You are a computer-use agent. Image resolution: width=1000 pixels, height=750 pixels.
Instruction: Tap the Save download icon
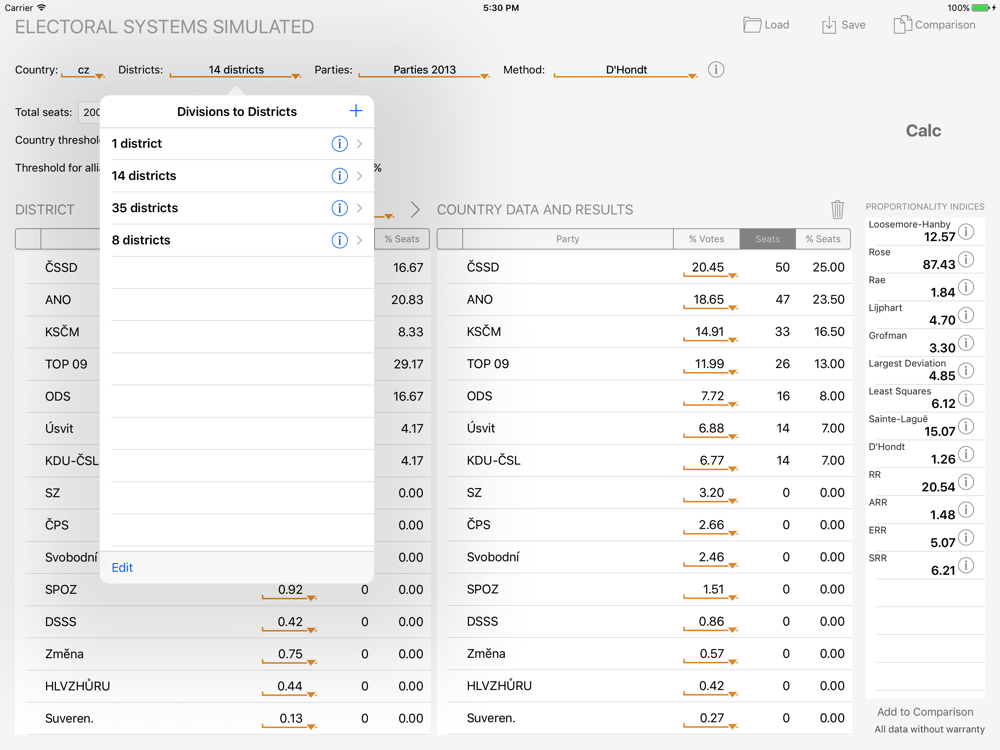828,25
